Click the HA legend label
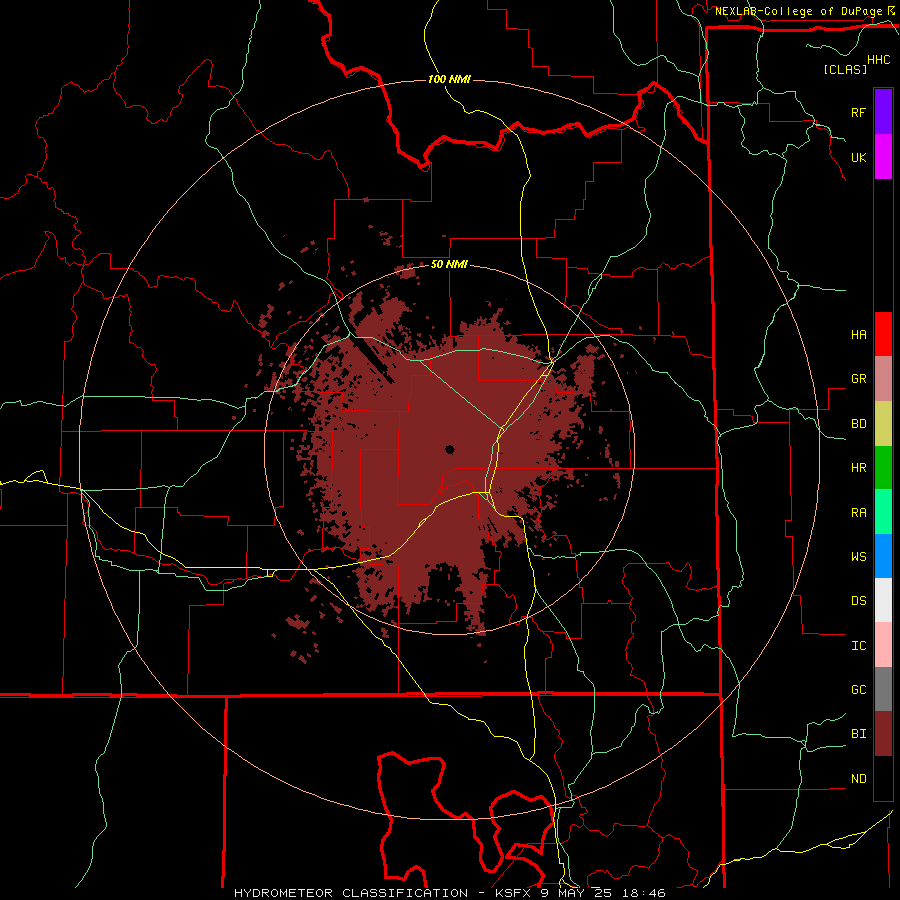Viewport: 900px width, 900px height. [858, 334]
